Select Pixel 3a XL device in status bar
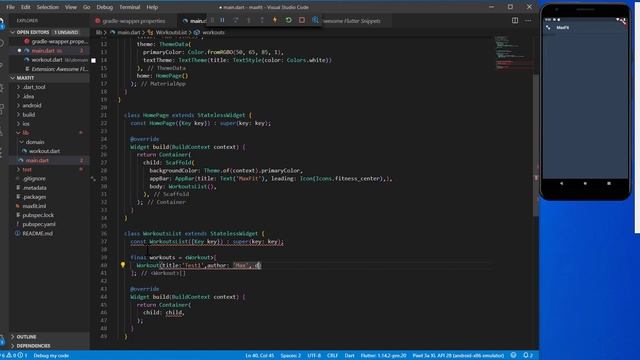 tap(458, 356)
